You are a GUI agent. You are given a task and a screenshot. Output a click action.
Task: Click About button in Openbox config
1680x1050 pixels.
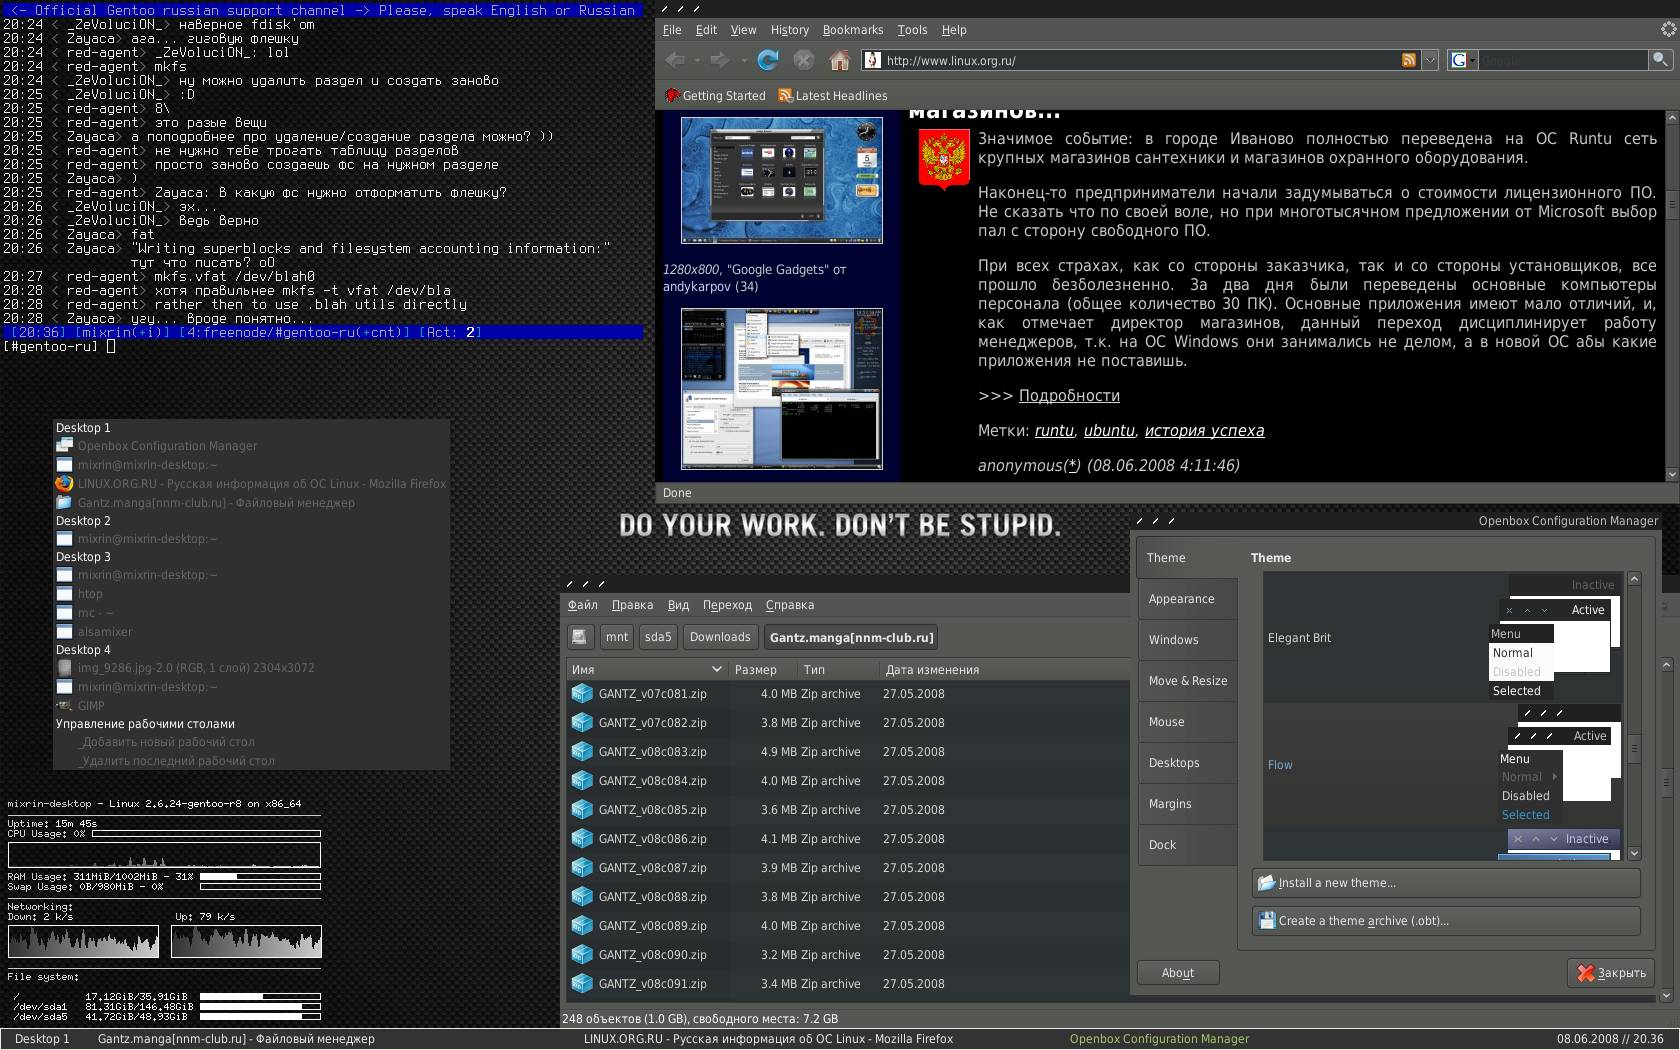pos(1178,973)
